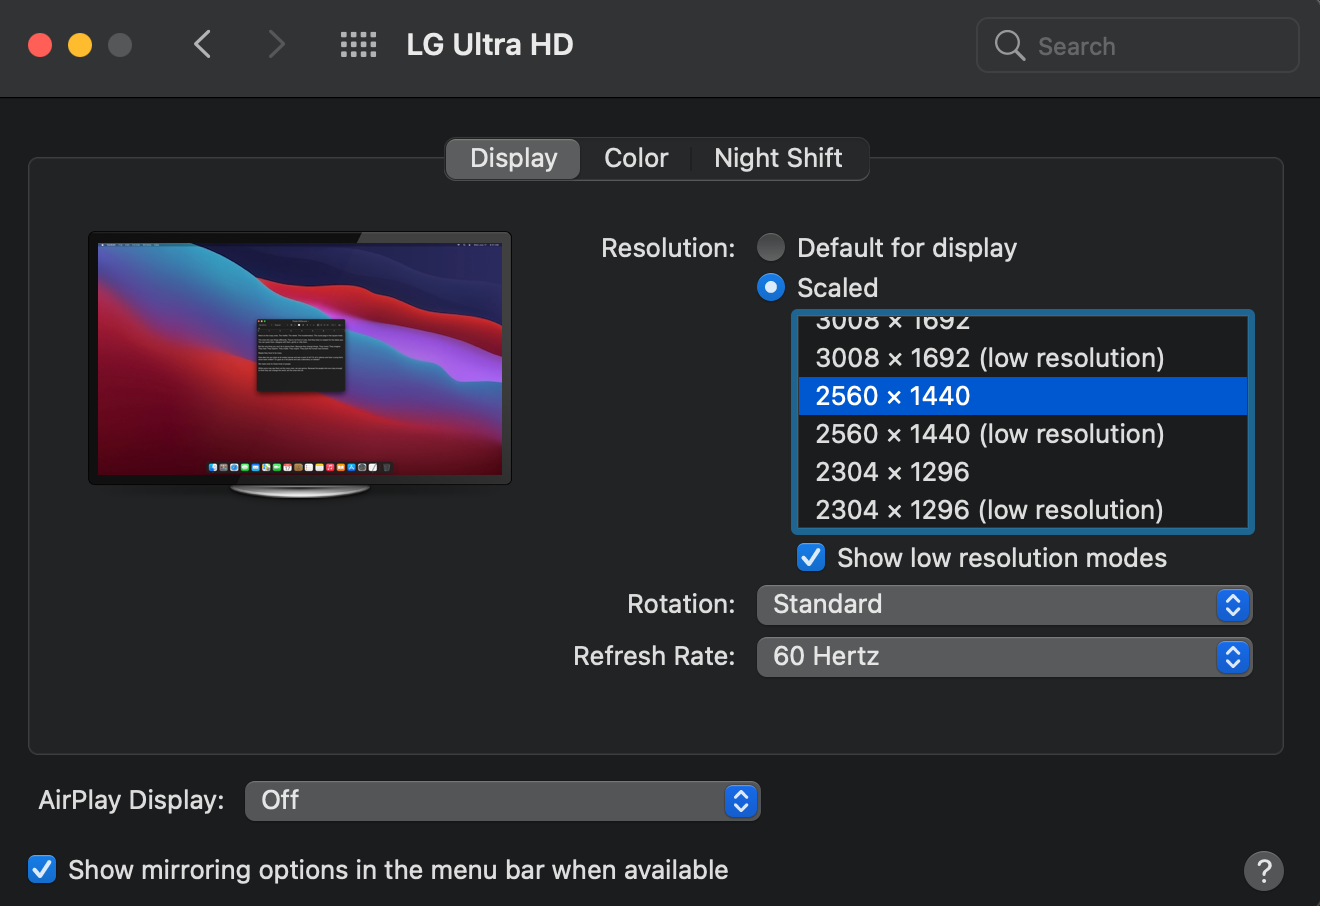Click the magnifying glass search icon
Viewport: 1320px width, 906px height.
[1010, 46]
